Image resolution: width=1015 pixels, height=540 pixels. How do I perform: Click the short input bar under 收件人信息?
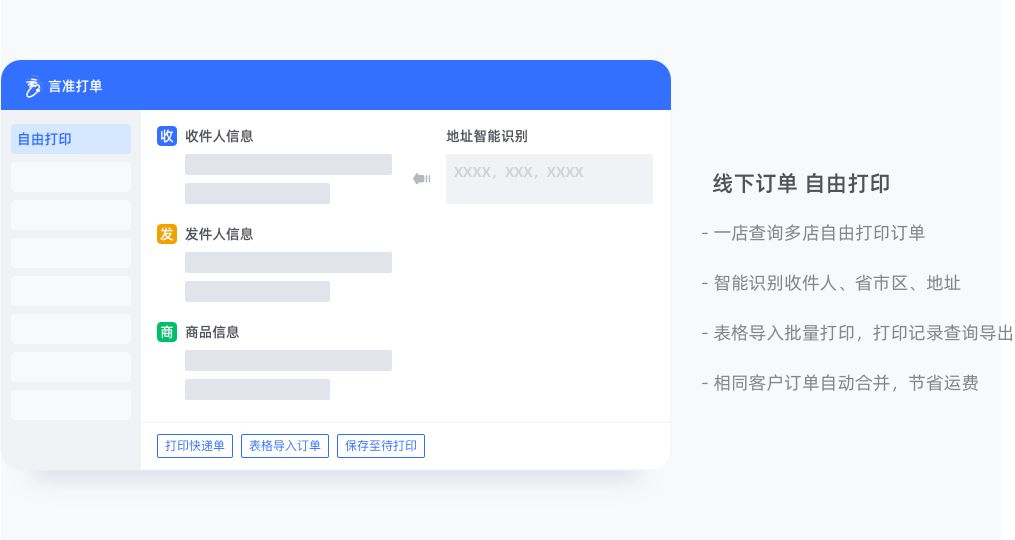point(257,193)
